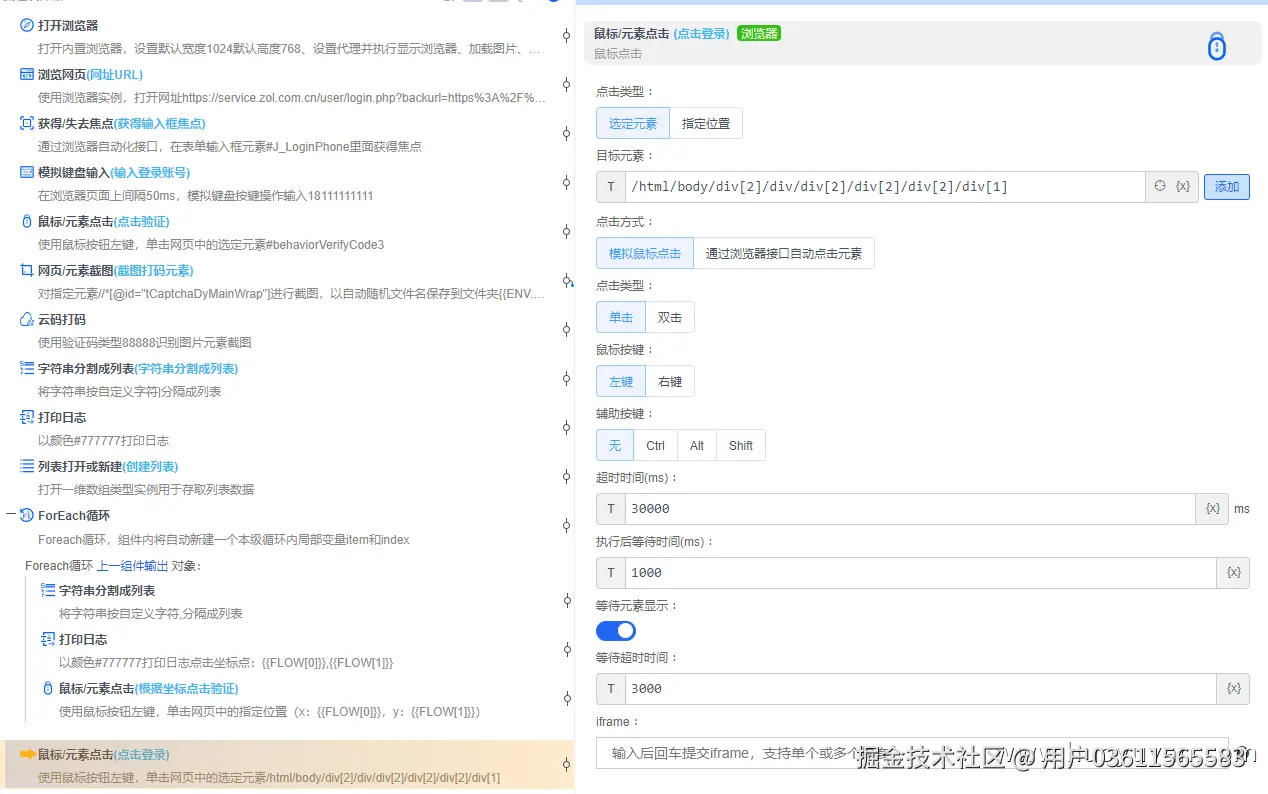The image size is (1268, 794).
Task: Click the {x} variable icon for 目标元素
Action: pos(1183,186)
